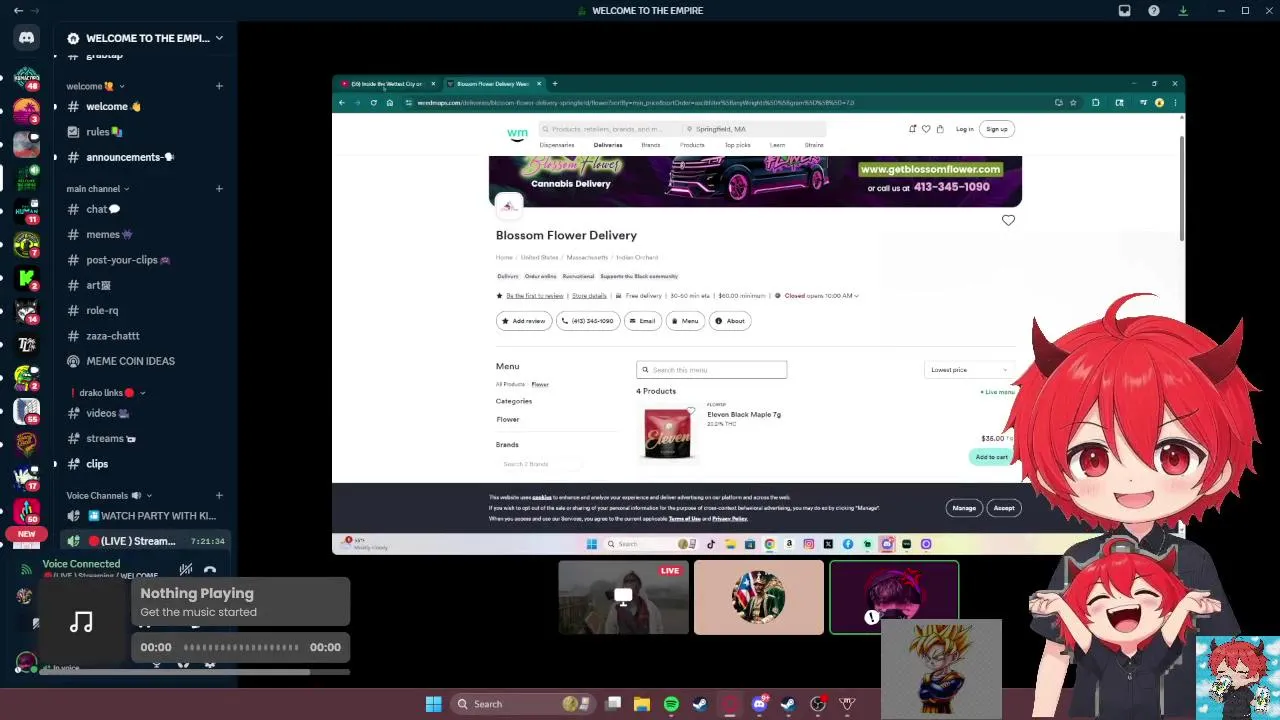Toggle noise suppression in Voice Connected panel
Image resolution: width=1280 pixels, height=720 pixels.
tap(185, 571)
